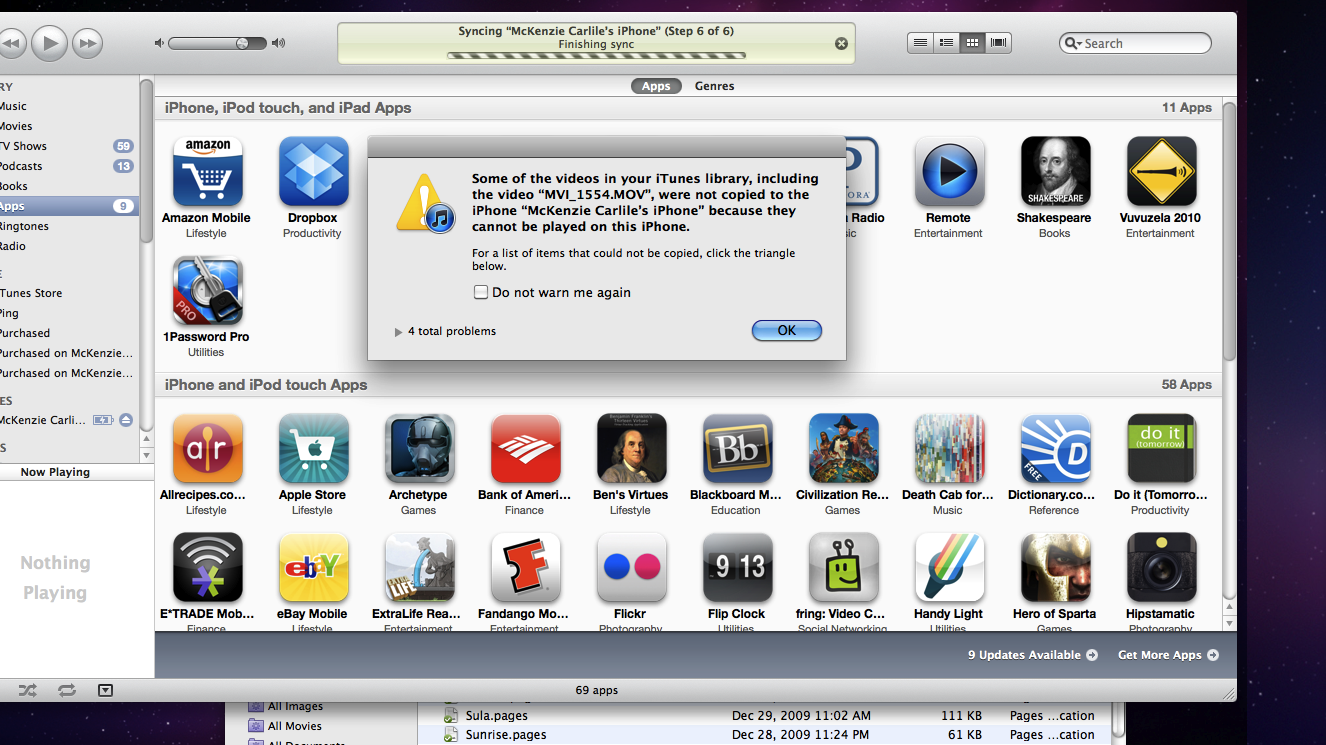Open Ringtones in the sidebar
This screenshot has height=745, width=1326.
pos(68,226)
